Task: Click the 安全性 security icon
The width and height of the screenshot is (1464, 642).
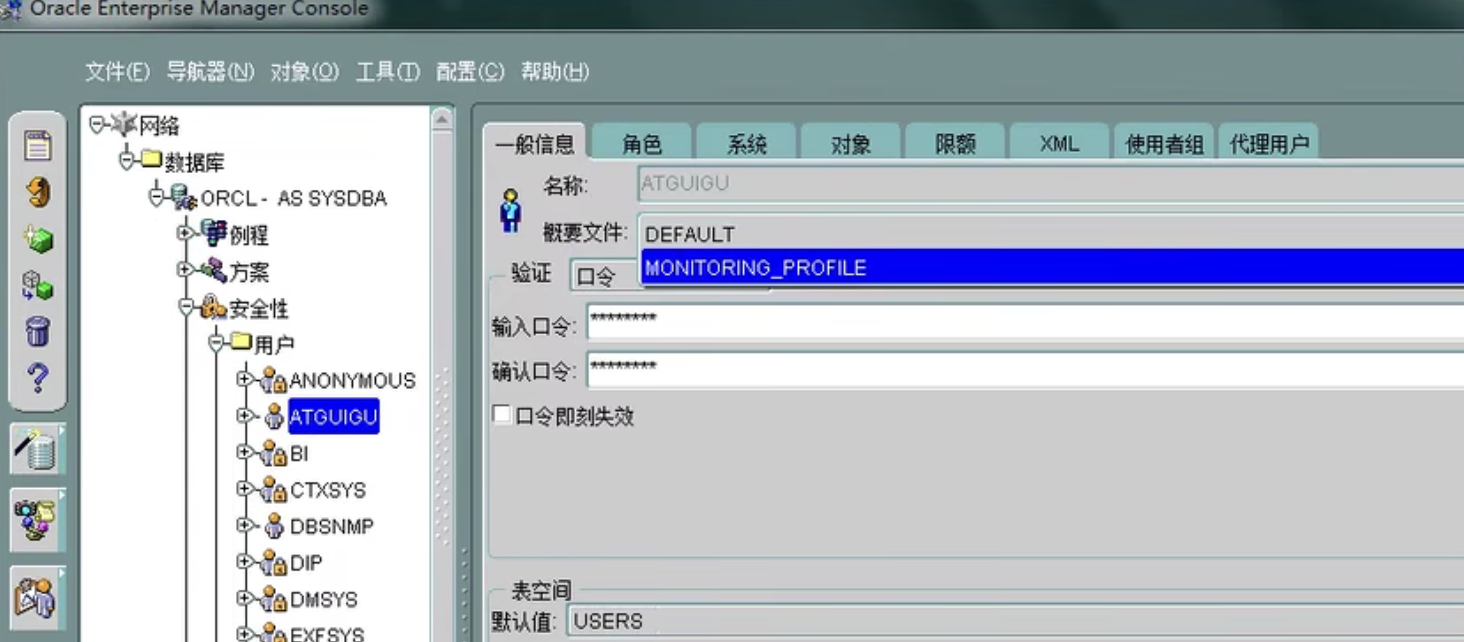Action: tap(213, 307)
